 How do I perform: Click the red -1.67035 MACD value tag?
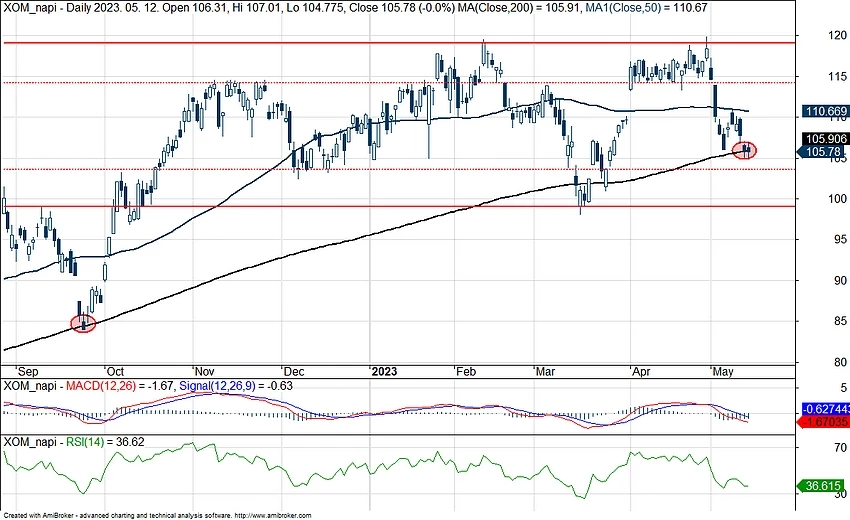coord(825,422)
